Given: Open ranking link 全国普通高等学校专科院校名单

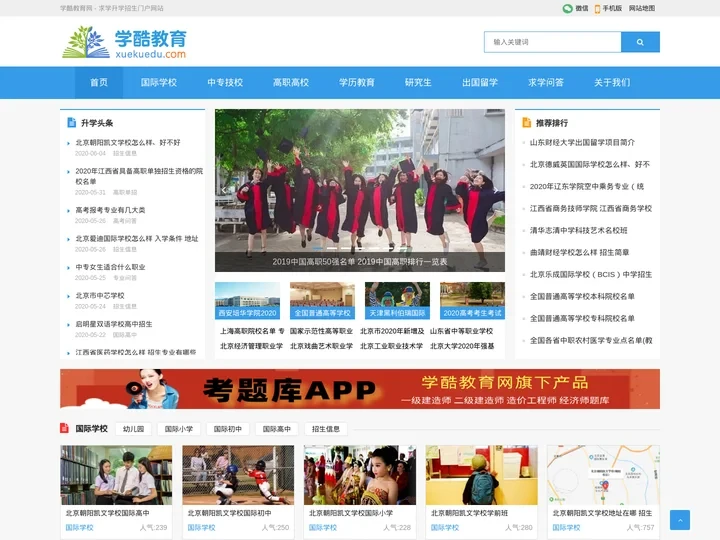Looking at the screenshot, I should click(582, 319).
